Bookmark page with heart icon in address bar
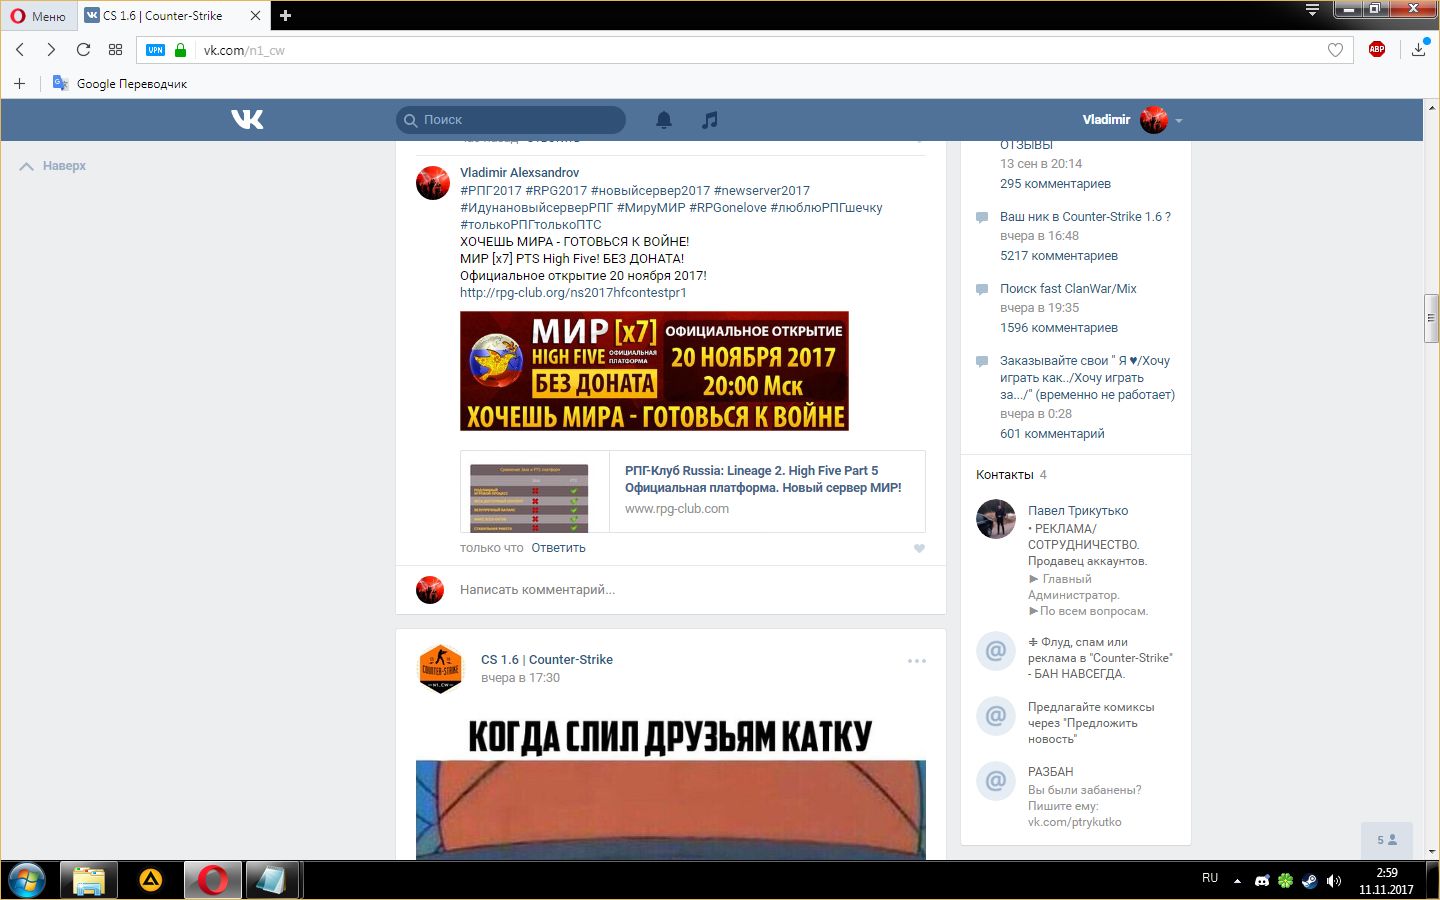Screen dimensions: 1440x900 1334,50
